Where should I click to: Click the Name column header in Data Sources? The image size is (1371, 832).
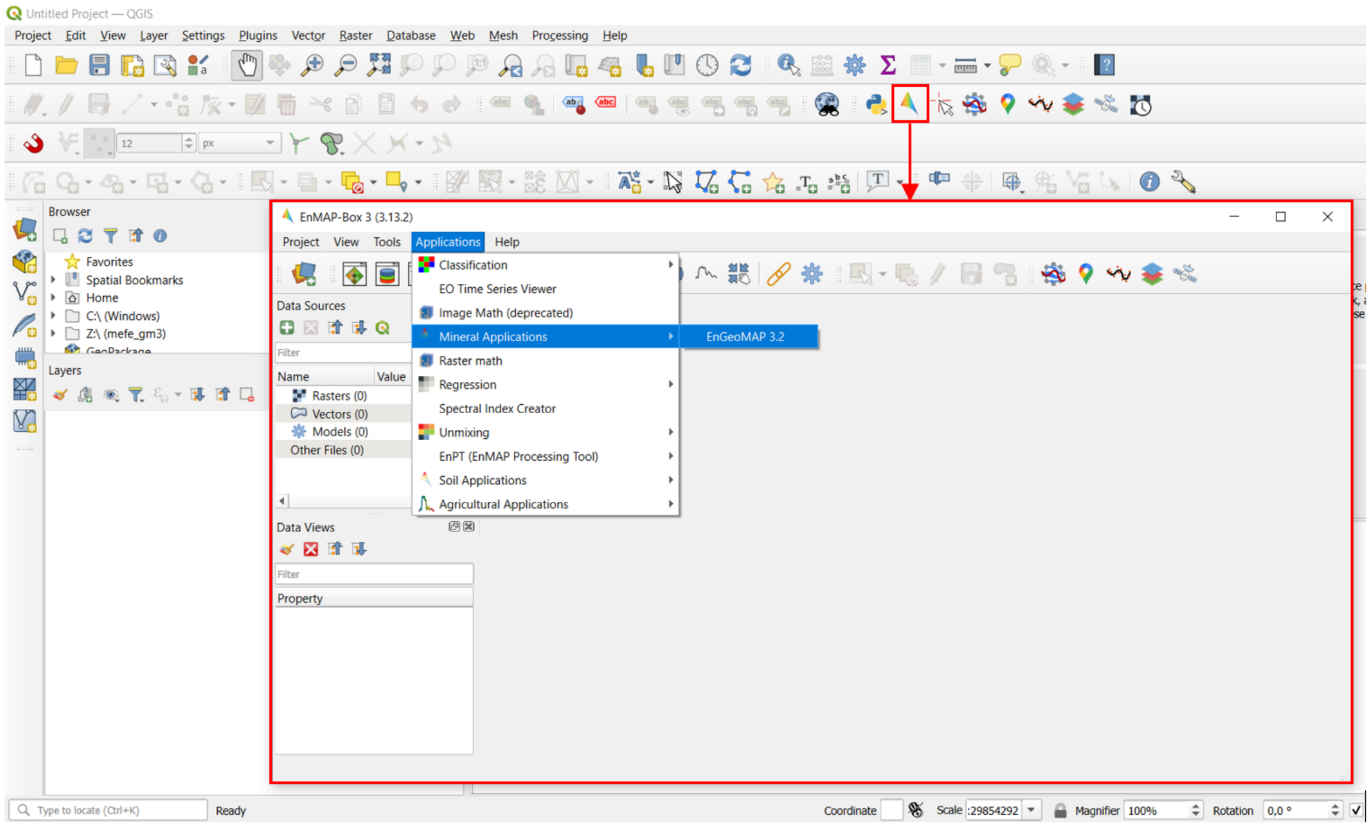pos(324,377)
